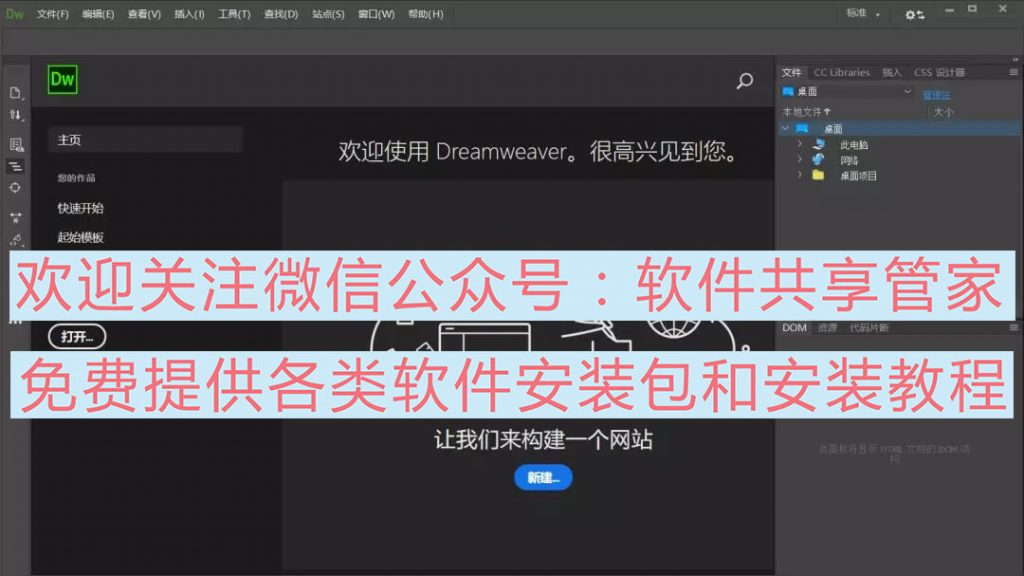Viewport: 1024px width, 576px height.
Task: Open the 标准 workspace dropdown
Action: tap(863, 13)
